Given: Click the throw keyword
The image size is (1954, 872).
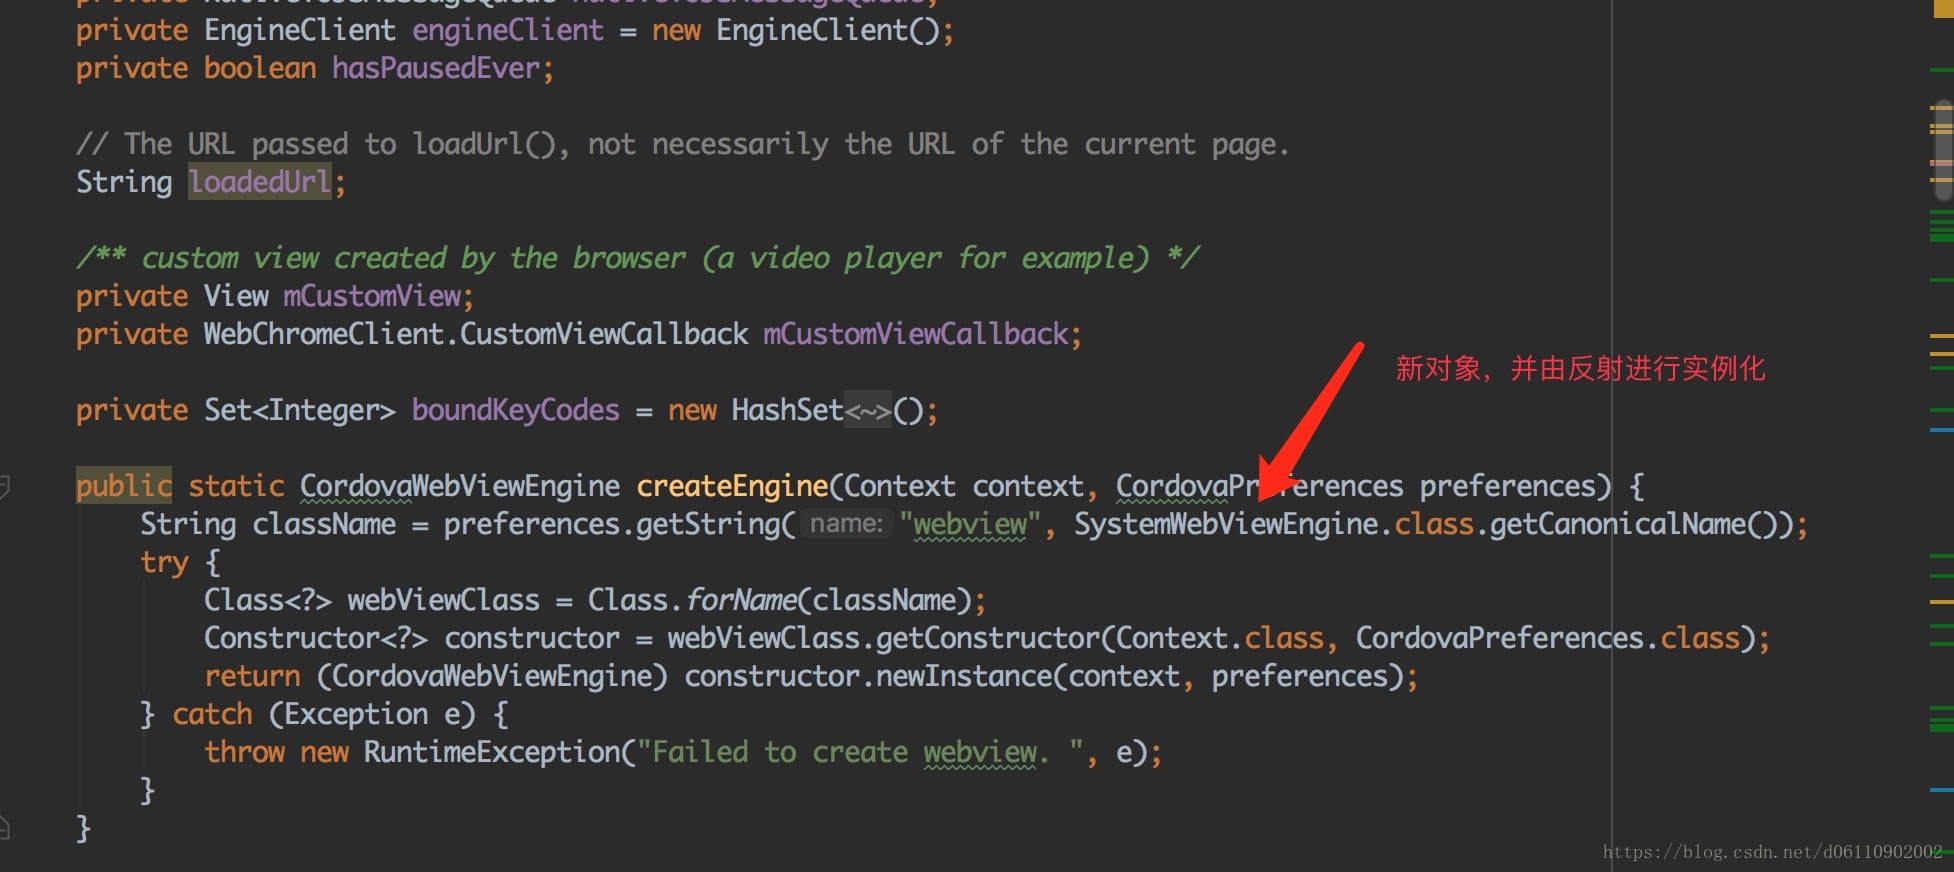Looking at the screenshot, I should click(x=244, y=752).
